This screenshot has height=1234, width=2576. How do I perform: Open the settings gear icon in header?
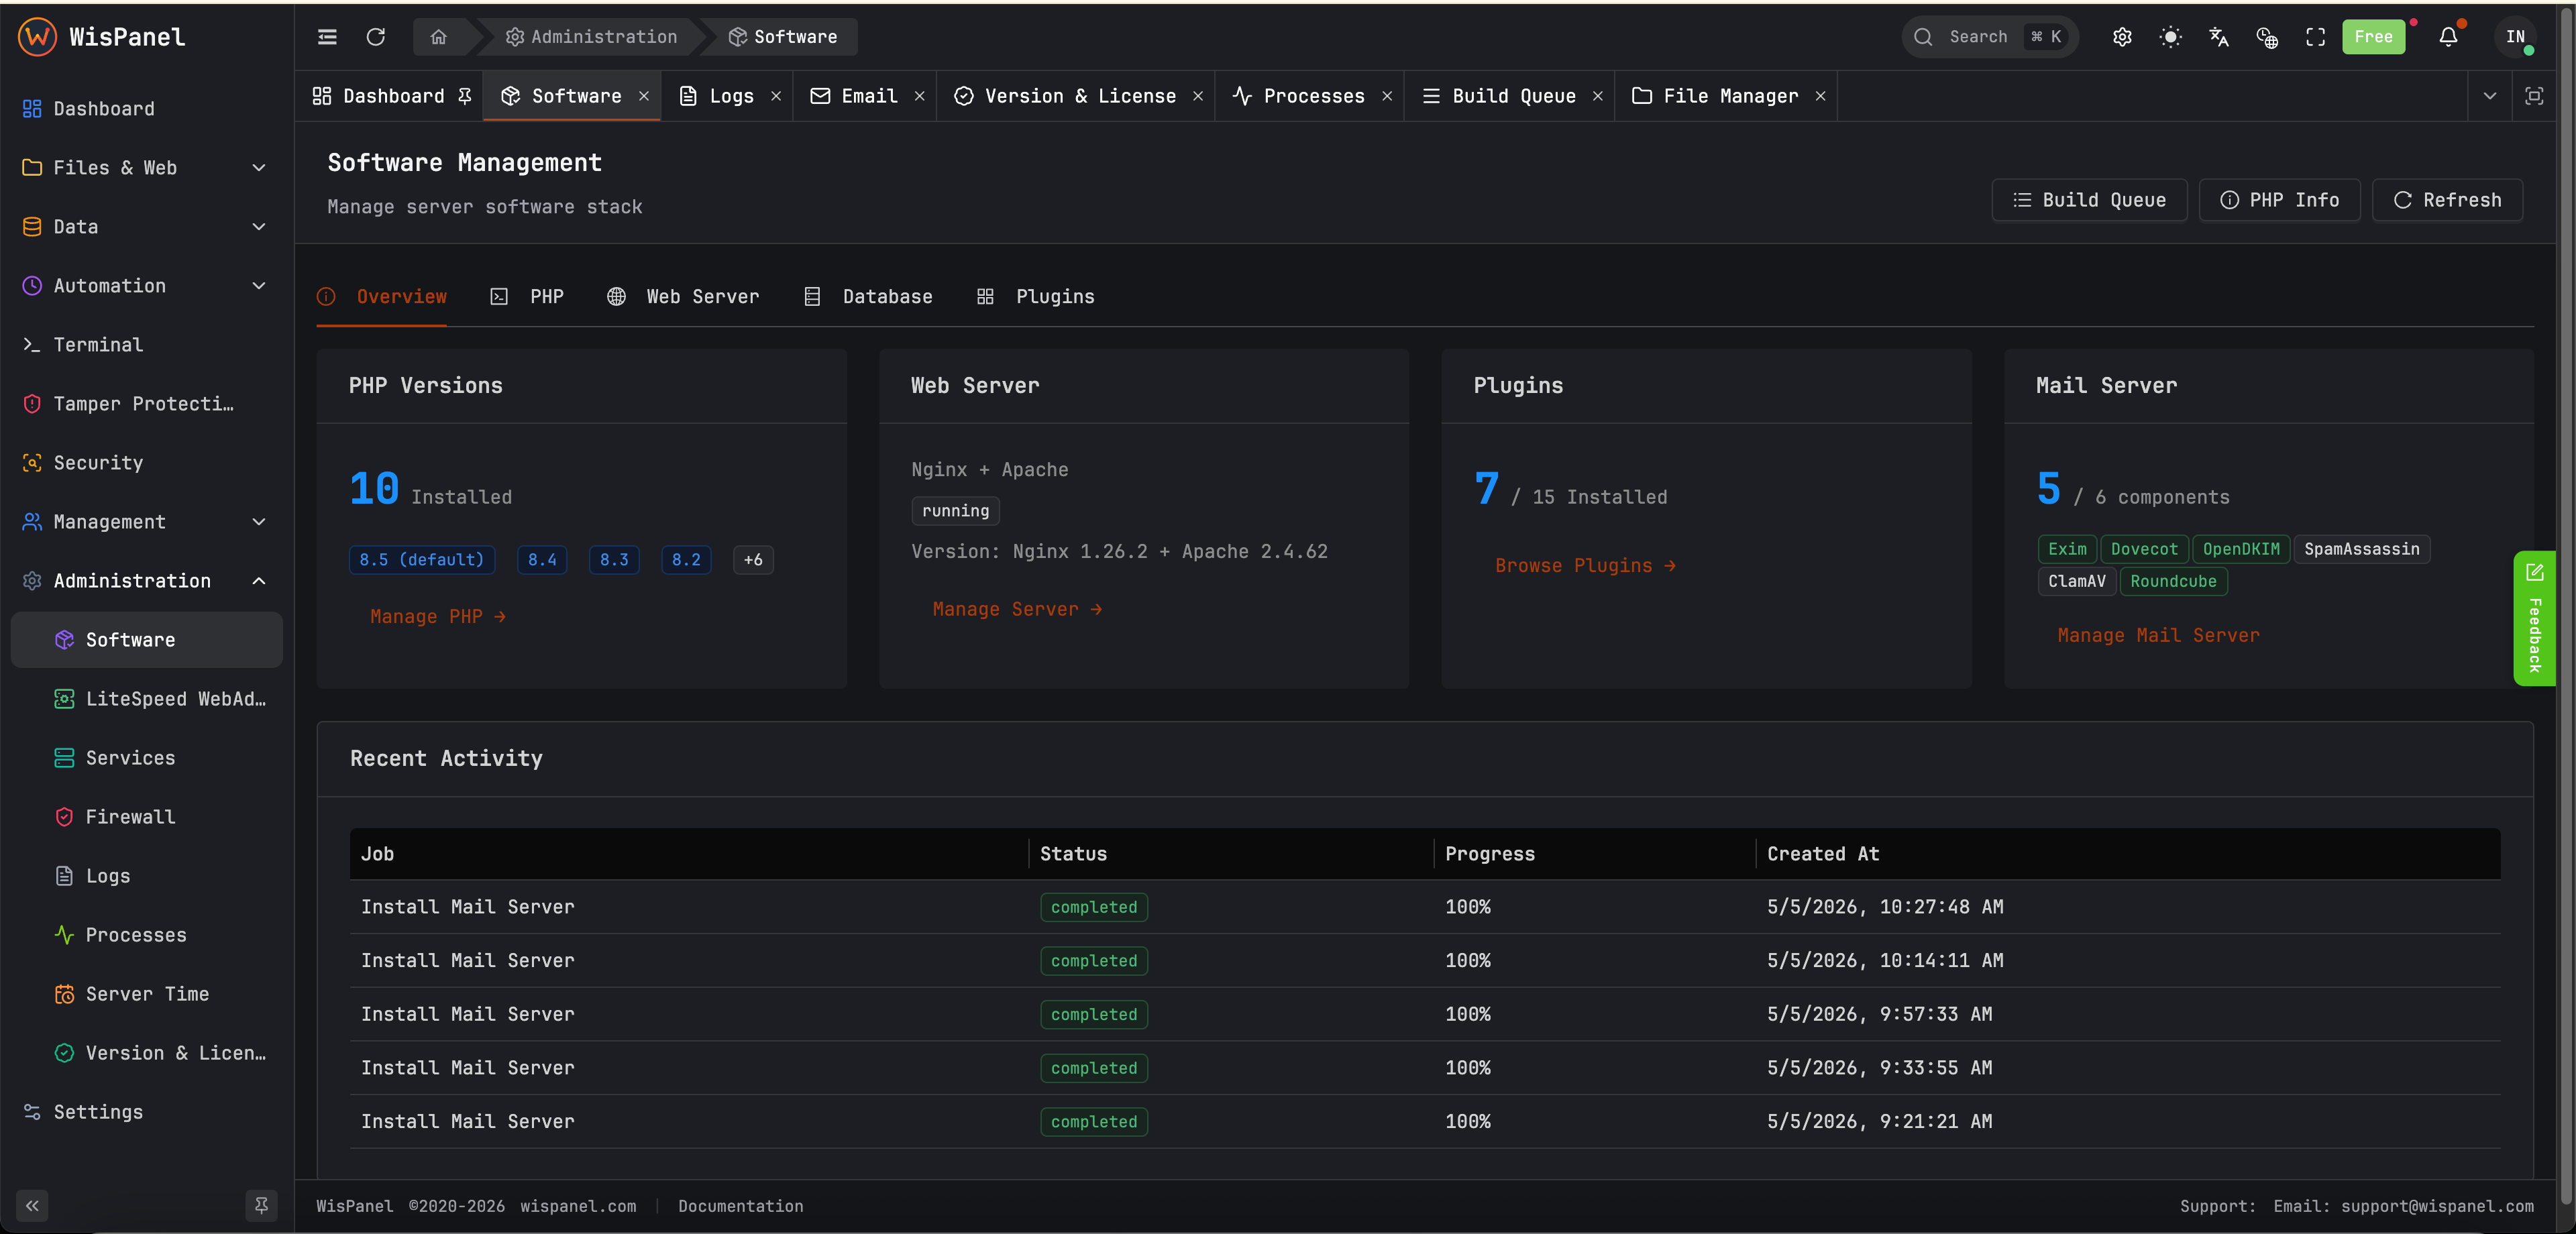[2122, 37]
